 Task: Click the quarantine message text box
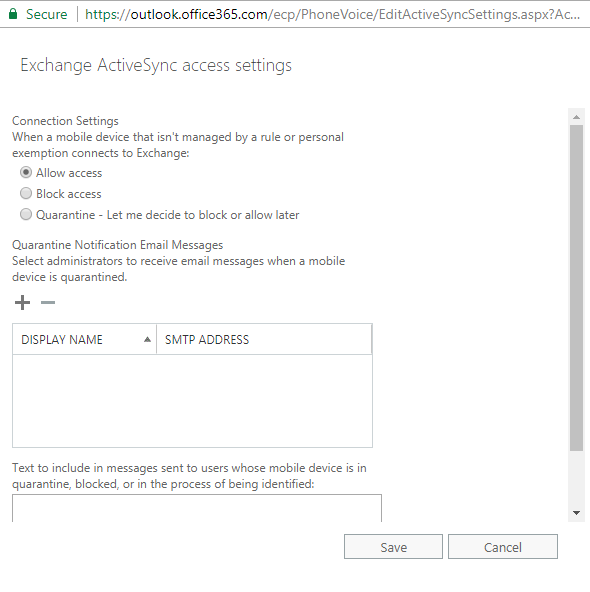197,508
